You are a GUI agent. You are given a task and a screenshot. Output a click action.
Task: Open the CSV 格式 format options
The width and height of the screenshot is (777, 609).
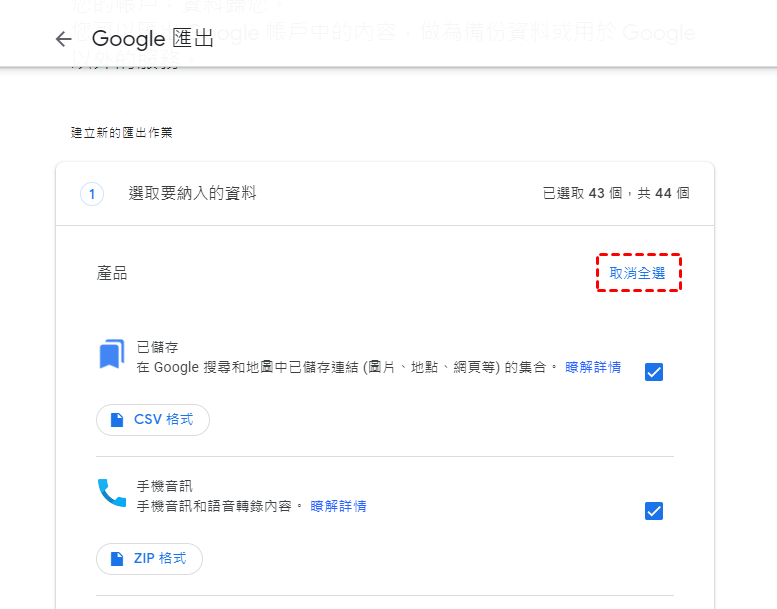[x=153, y=420]
